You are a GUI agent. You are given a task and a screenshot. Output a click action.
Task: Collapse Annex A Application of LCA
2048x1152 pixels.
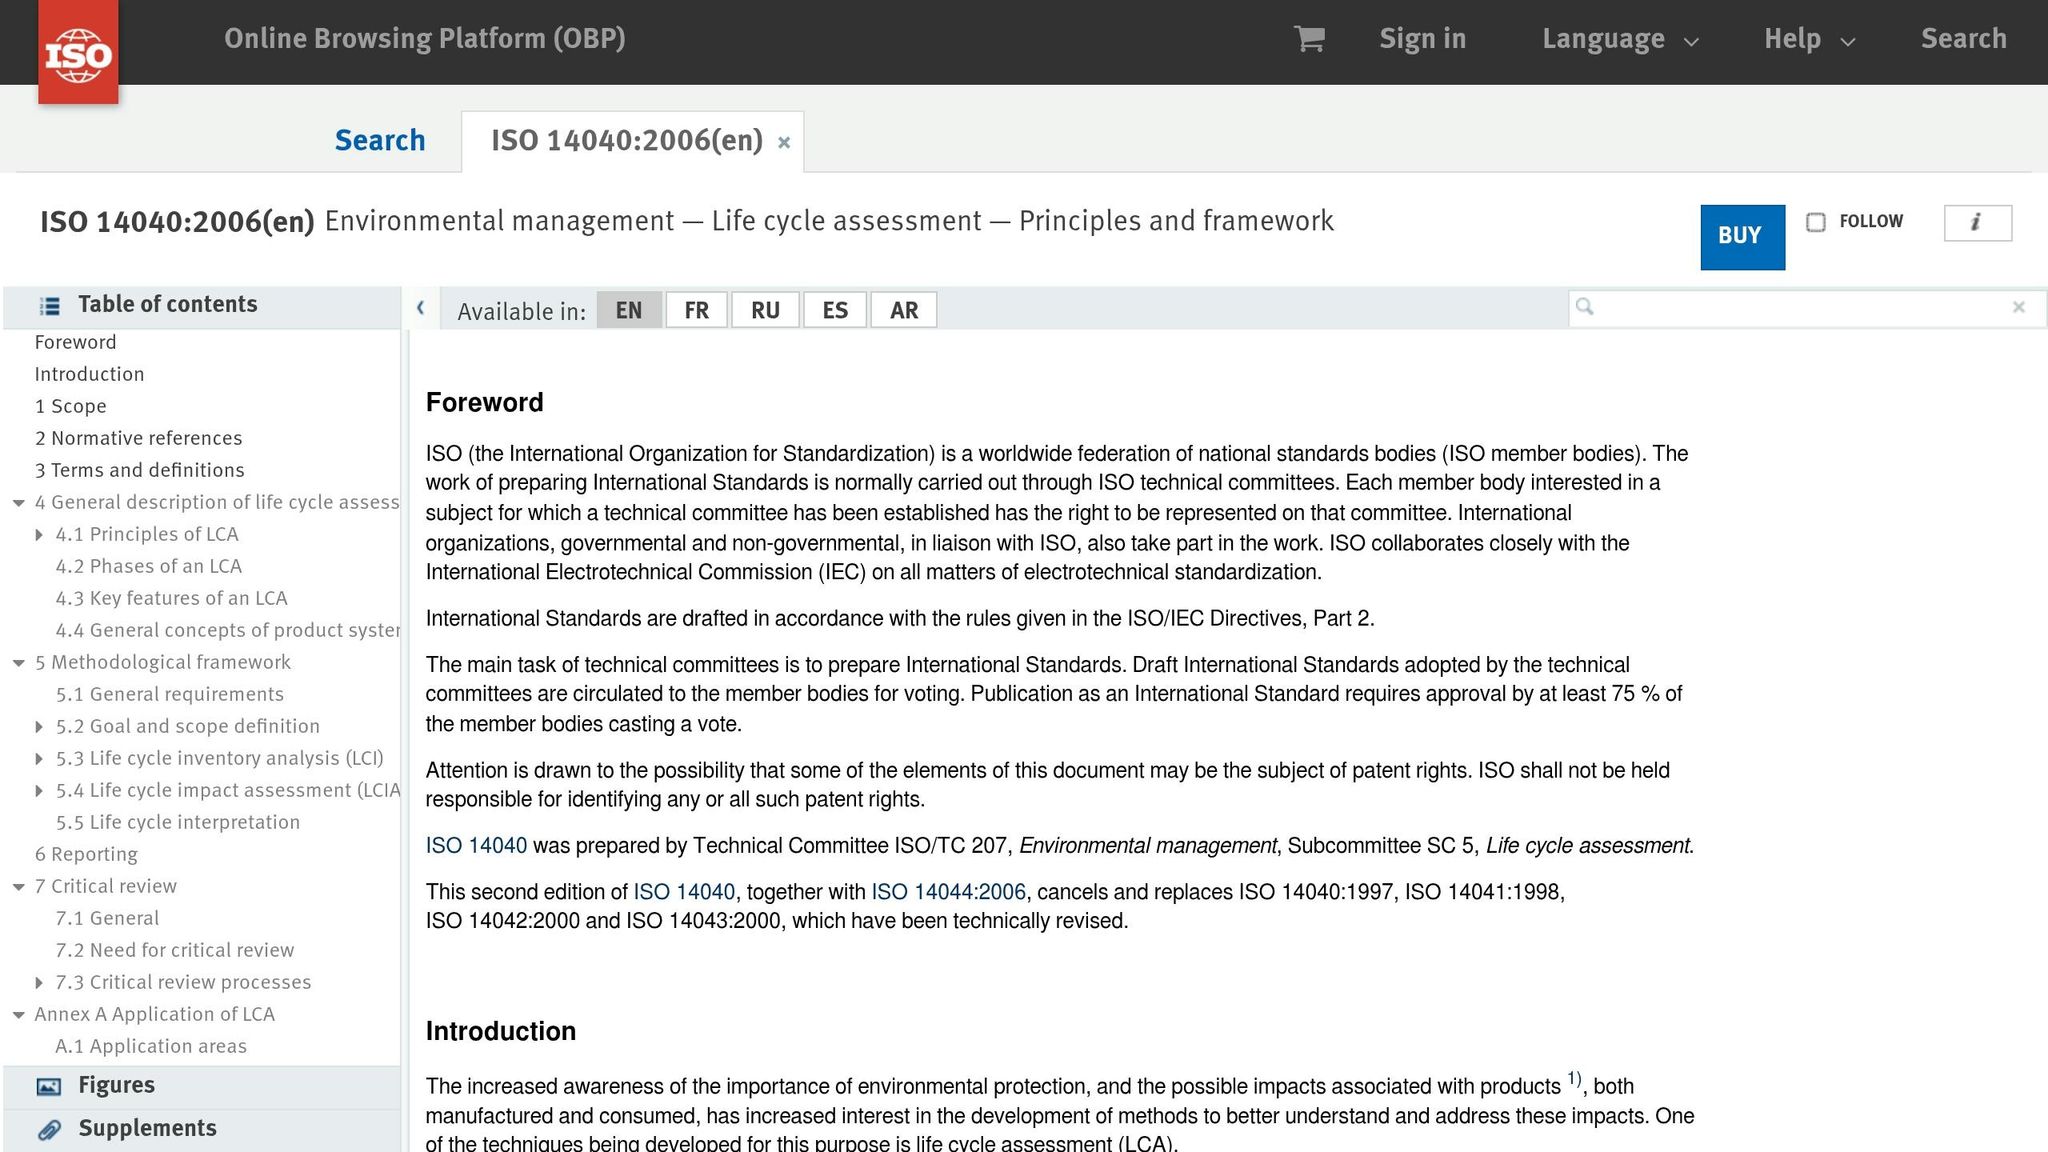18,1015
